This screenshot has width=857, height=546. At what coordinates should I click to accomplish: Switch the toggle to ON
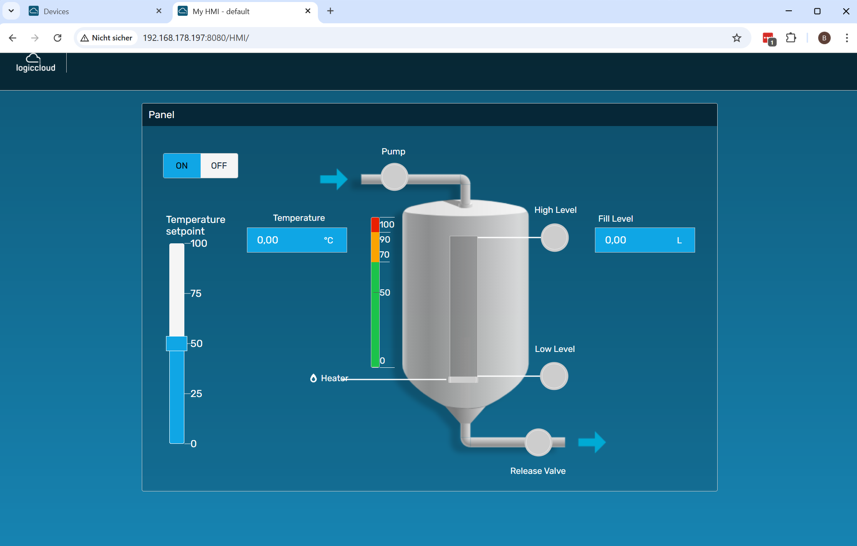pos(181,166)
